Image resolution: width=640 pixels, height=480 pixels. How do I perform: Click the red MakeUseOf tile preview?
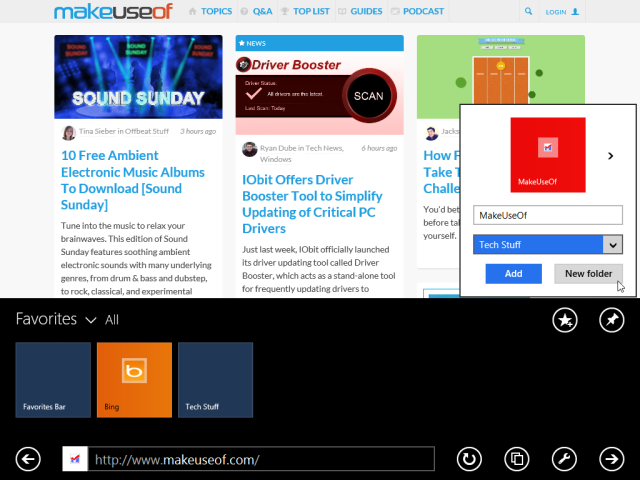click(548, 155)
